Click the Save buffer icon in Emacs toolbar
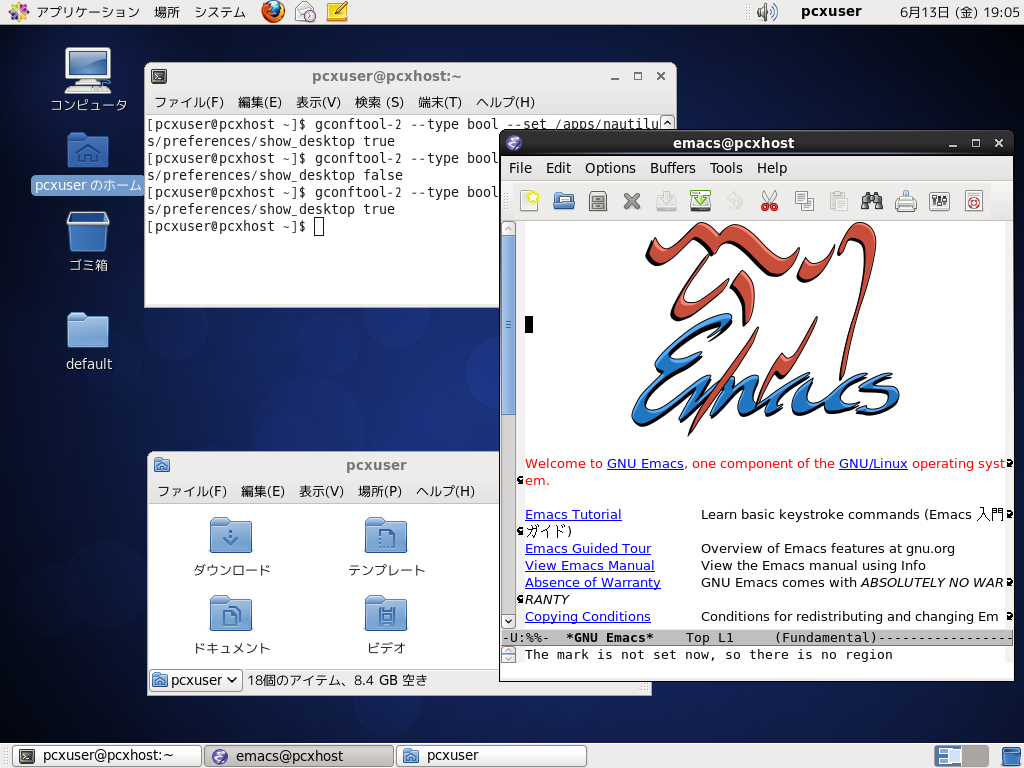 tap(665, 200)
